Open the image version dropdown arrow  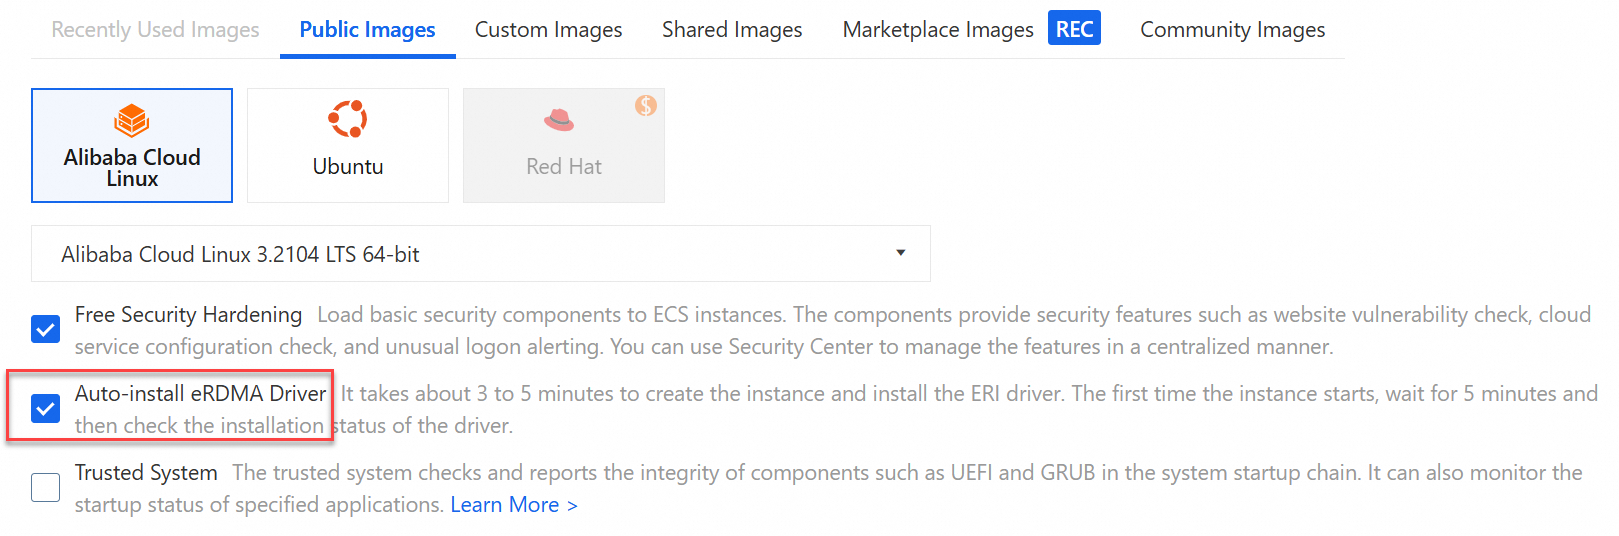[x=900, y=253]
